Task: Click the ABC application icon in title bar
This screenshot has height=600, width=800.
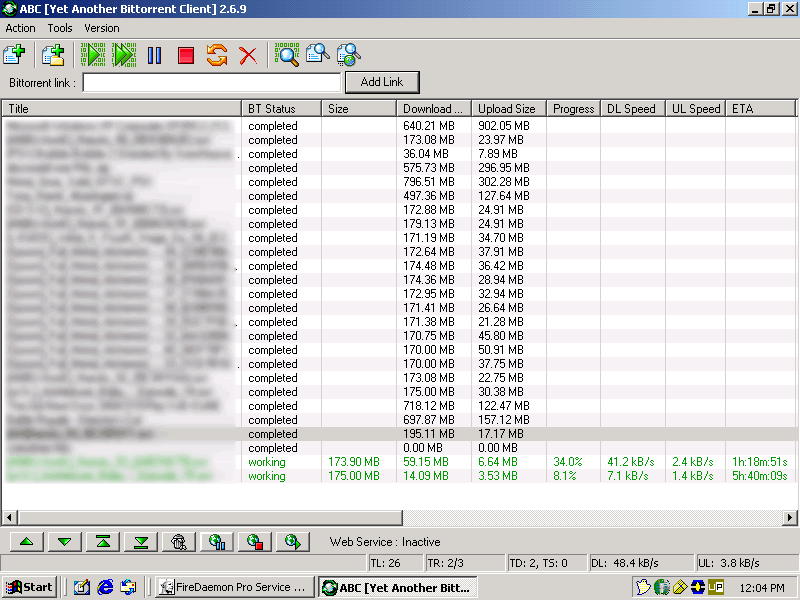Action: 9,9
